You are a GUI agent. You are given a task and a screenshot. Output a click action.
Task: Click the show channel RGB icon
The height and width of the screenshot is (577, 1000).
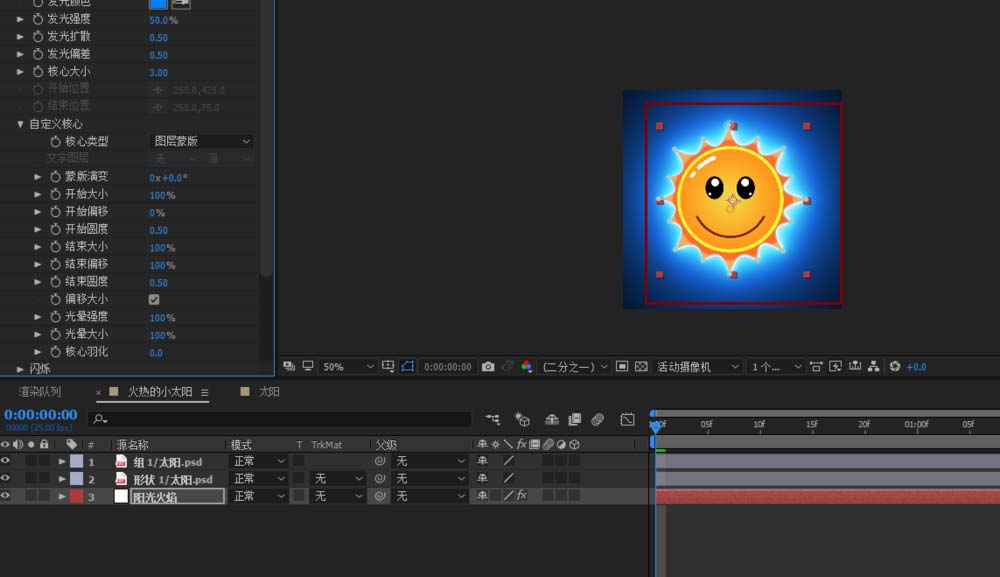coord(527,367)
